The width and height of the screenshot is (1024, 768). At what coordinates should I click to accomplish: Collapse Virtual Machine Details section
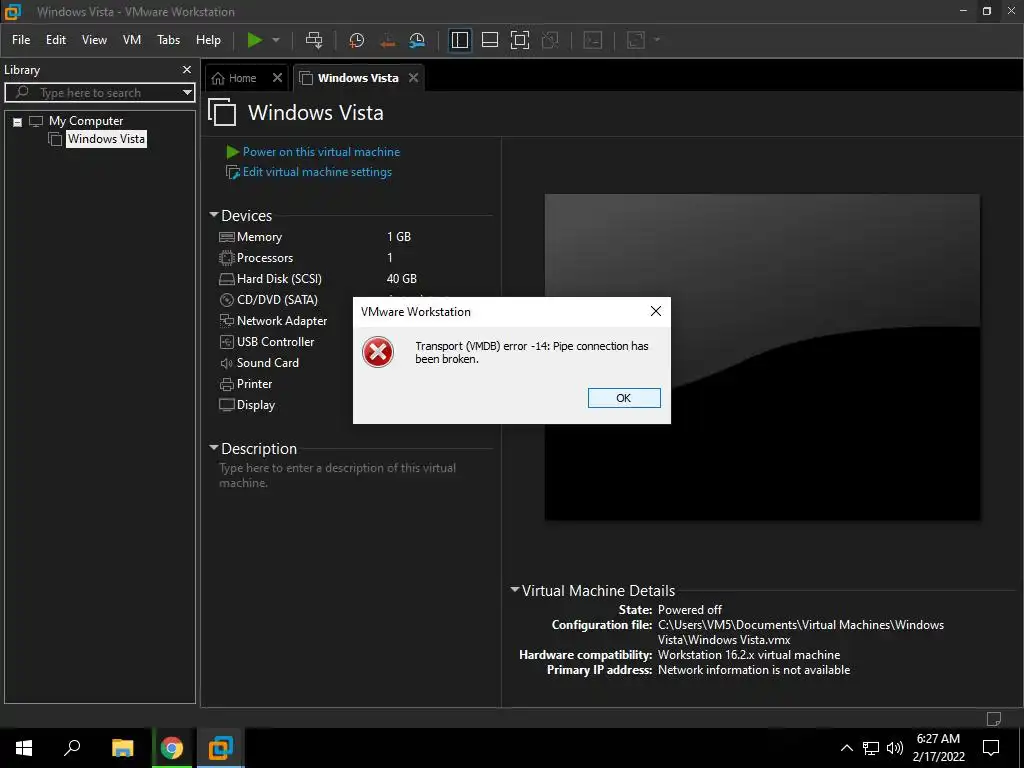point(515,590)
